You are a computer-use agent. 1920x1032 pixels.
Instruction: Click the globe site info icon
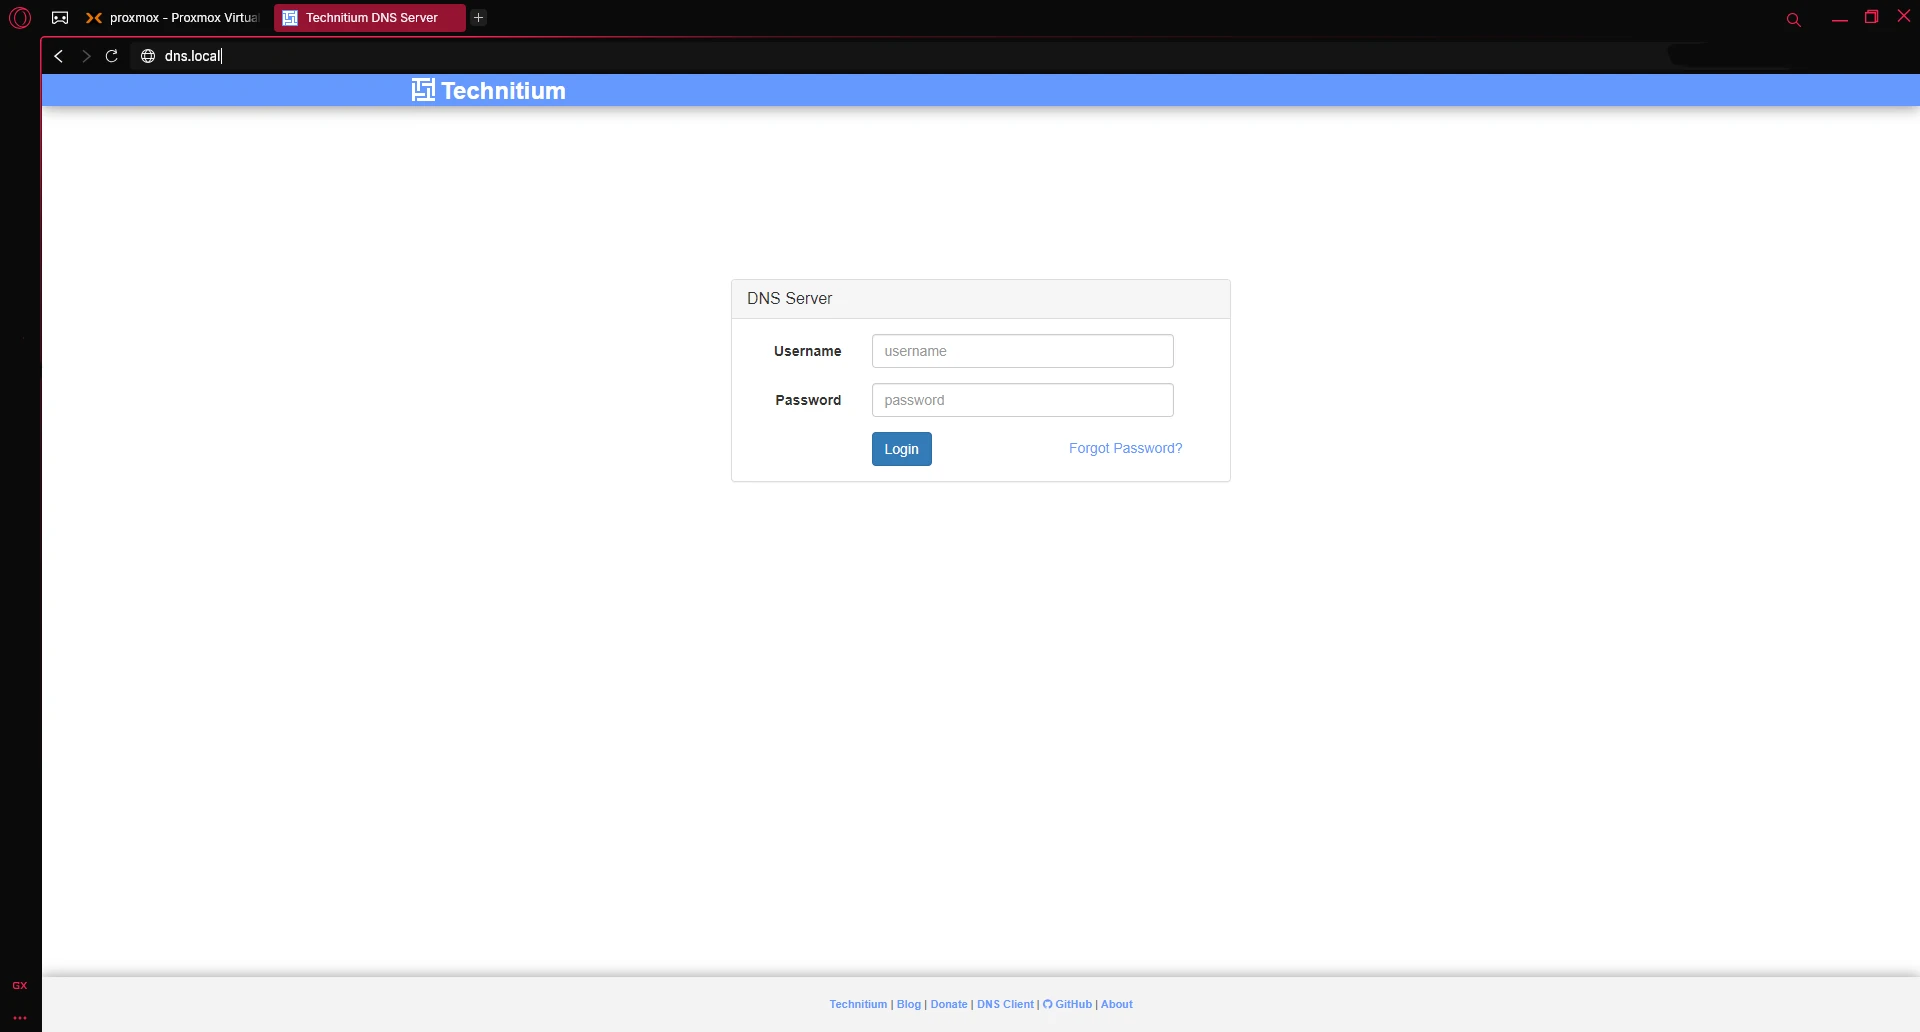[148, 56]
